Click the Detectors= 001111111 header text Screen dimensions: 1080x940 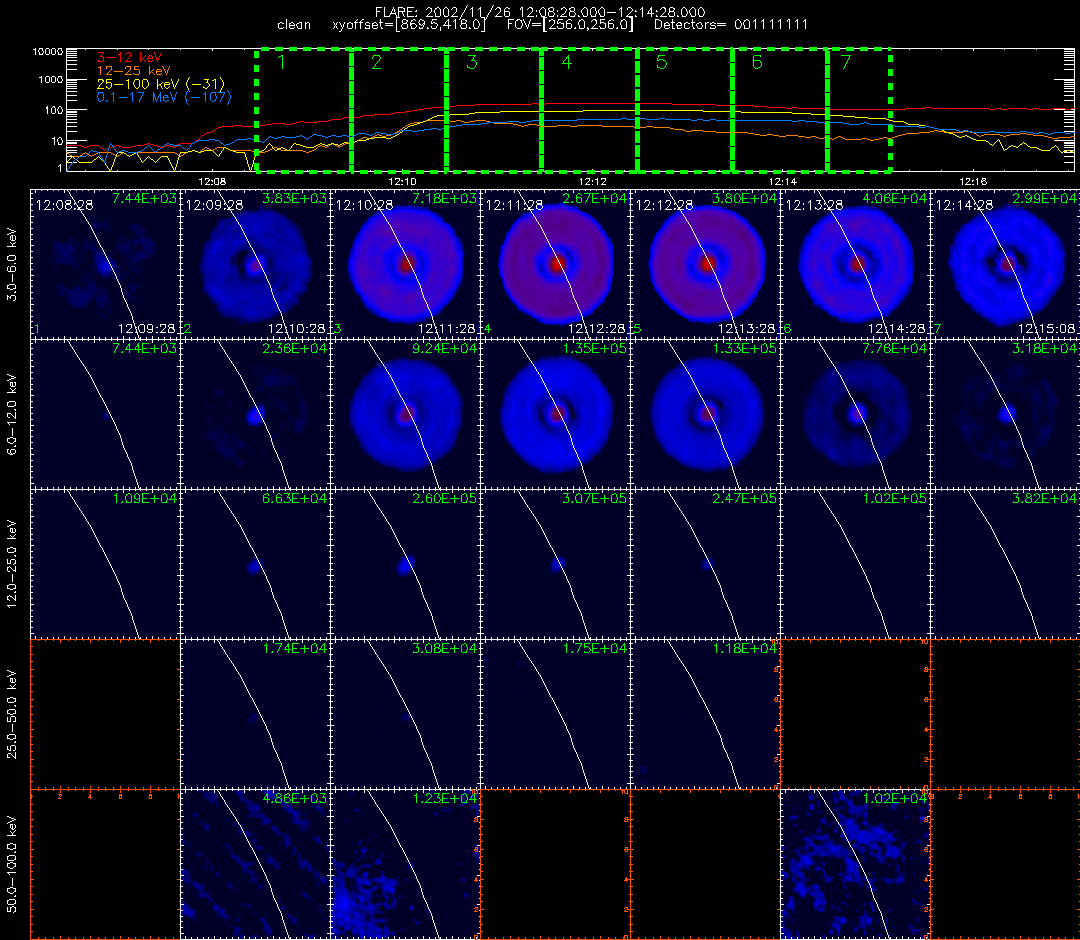[731, 25]
